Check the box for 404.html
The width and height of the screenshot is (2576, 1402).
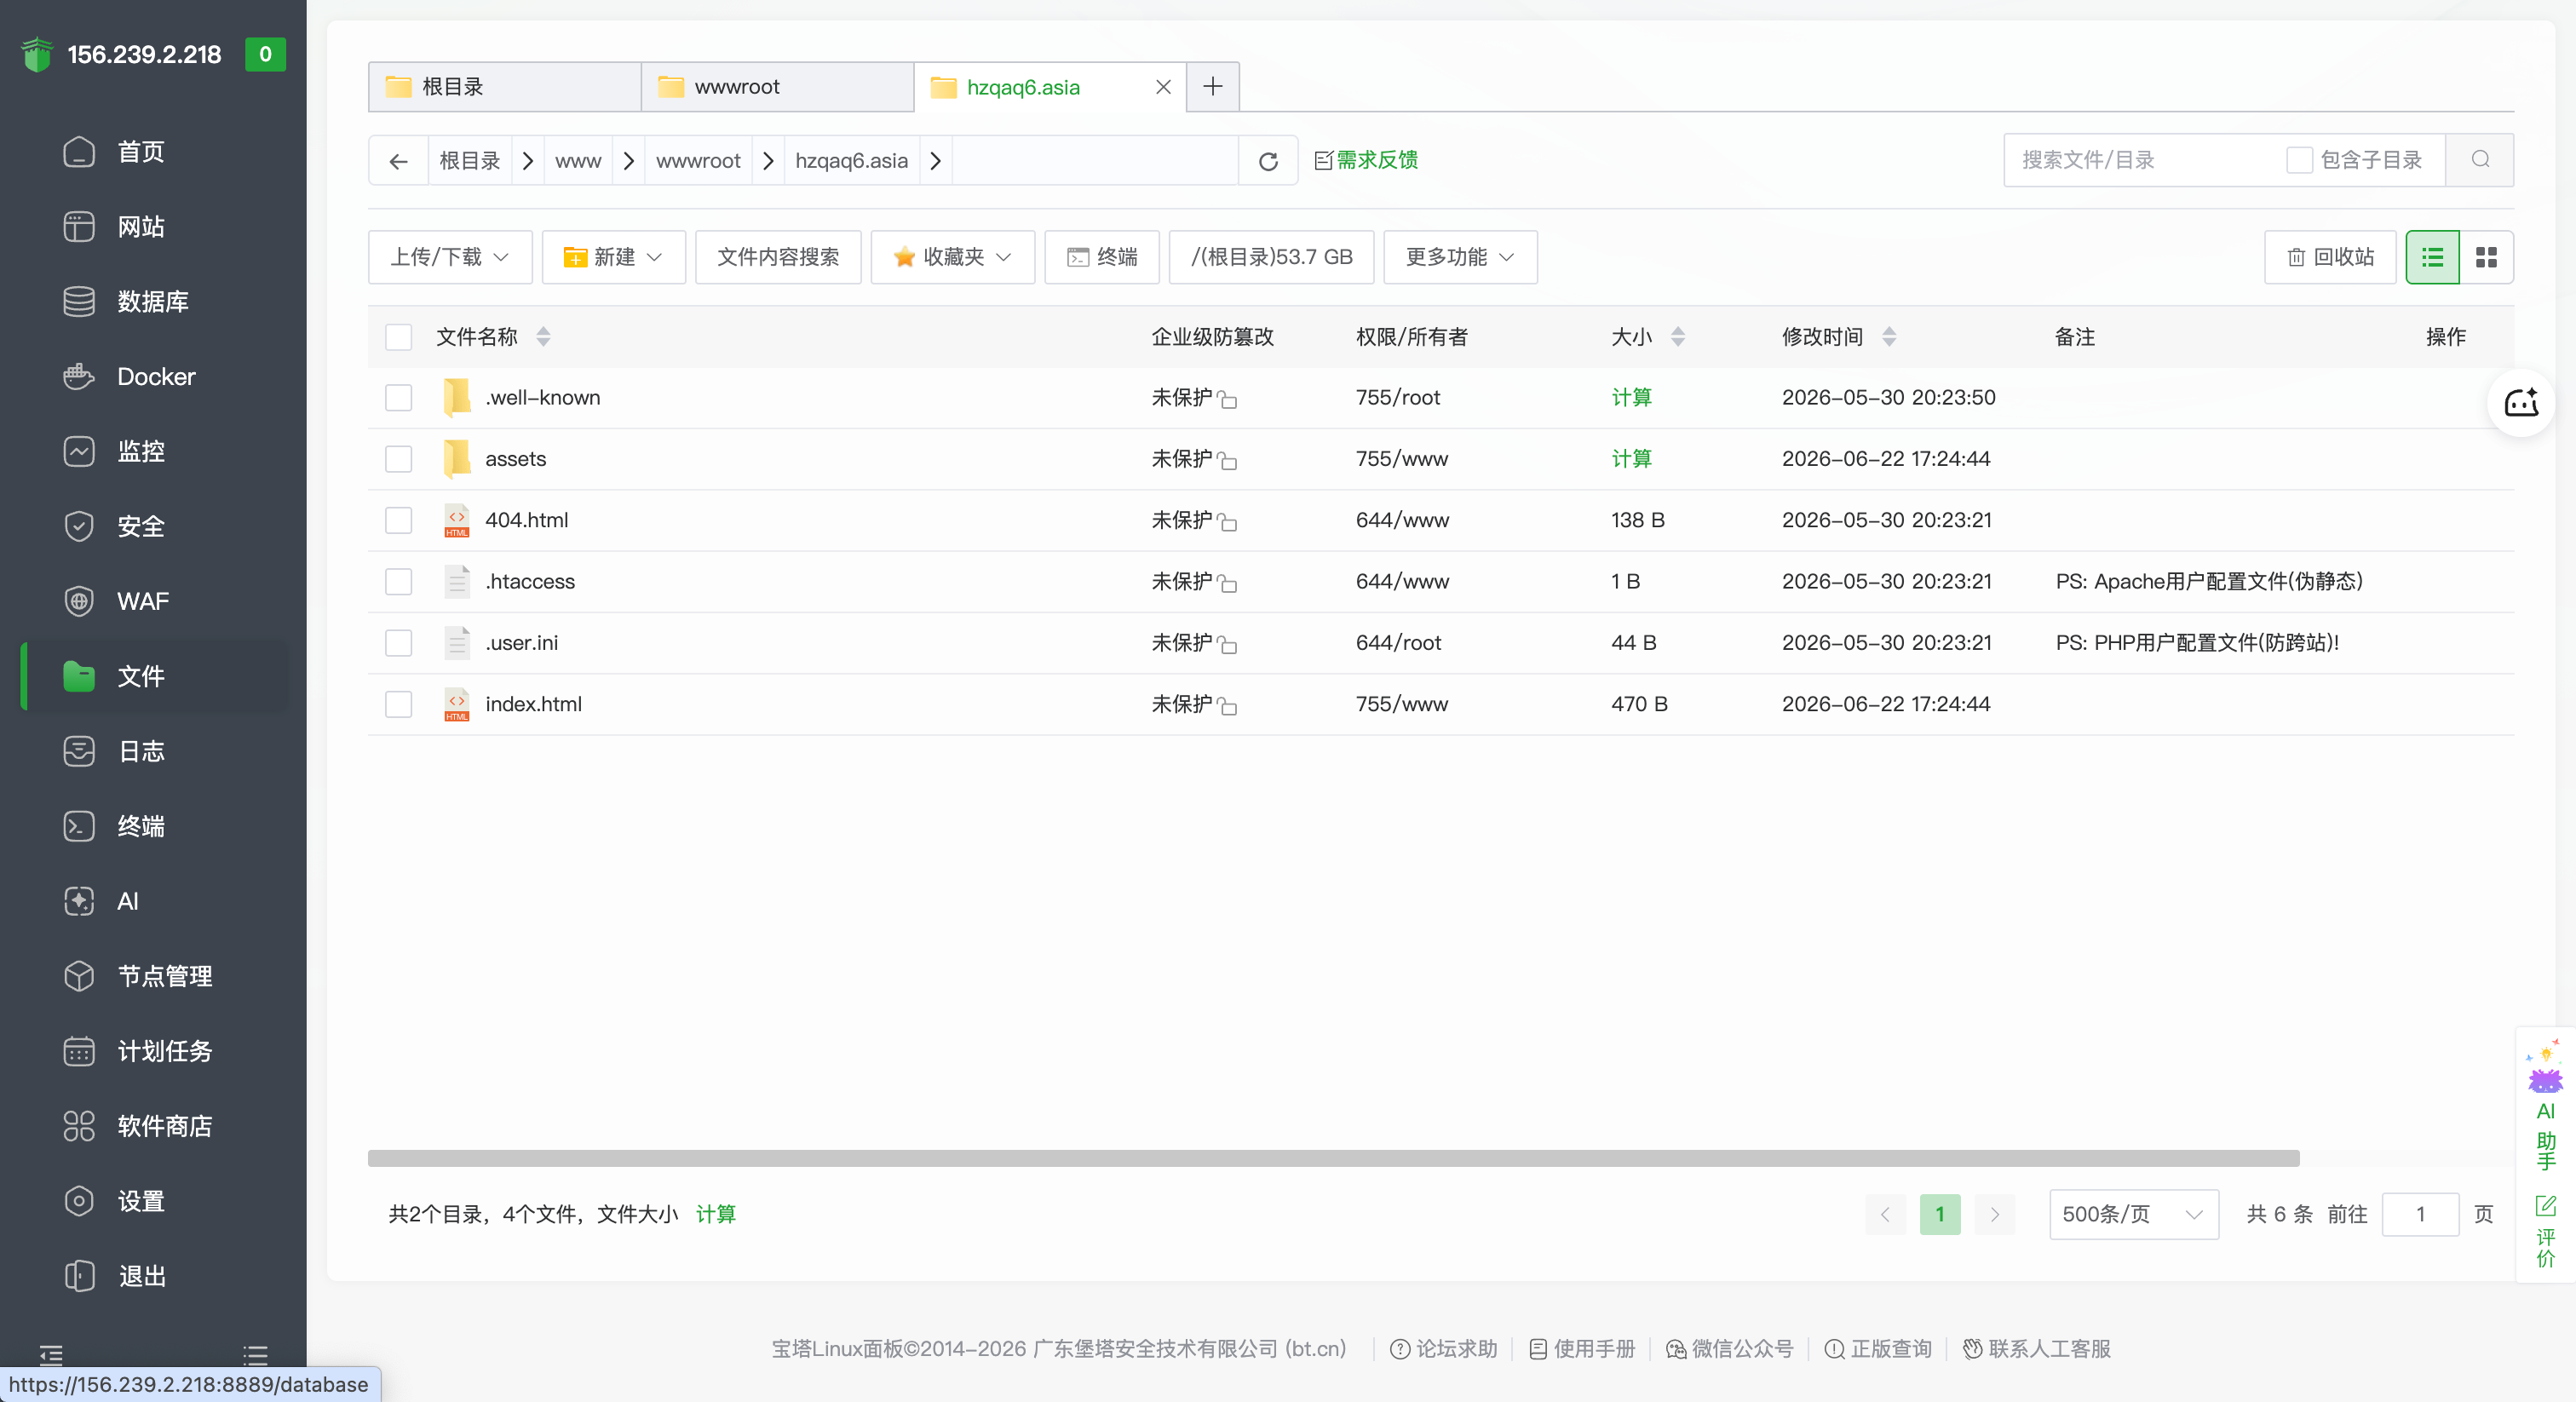(398, 520)
